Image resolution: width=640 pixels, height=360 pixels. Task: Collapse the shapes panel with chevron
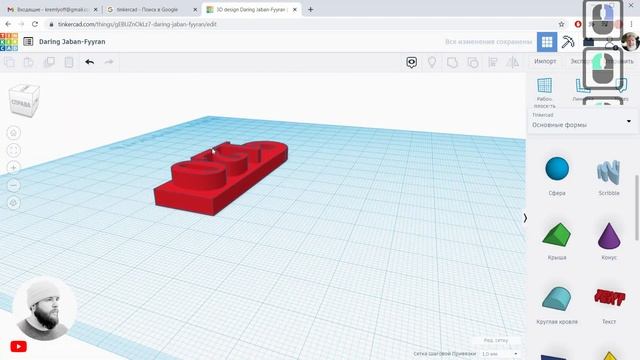coord(525,218)
